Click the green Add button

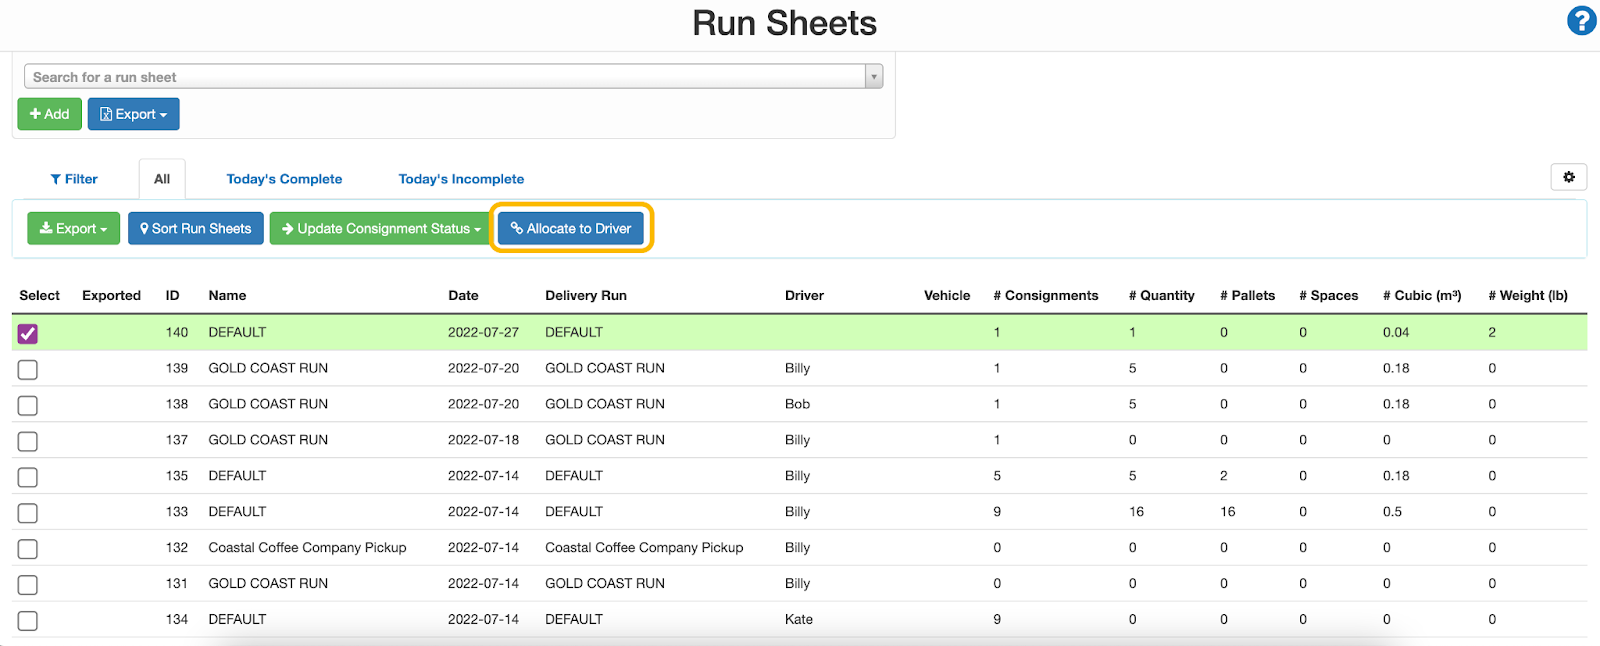49,114
